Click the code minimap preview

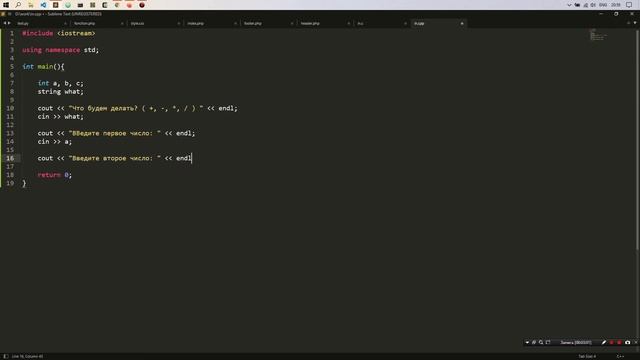pos(598,35)
